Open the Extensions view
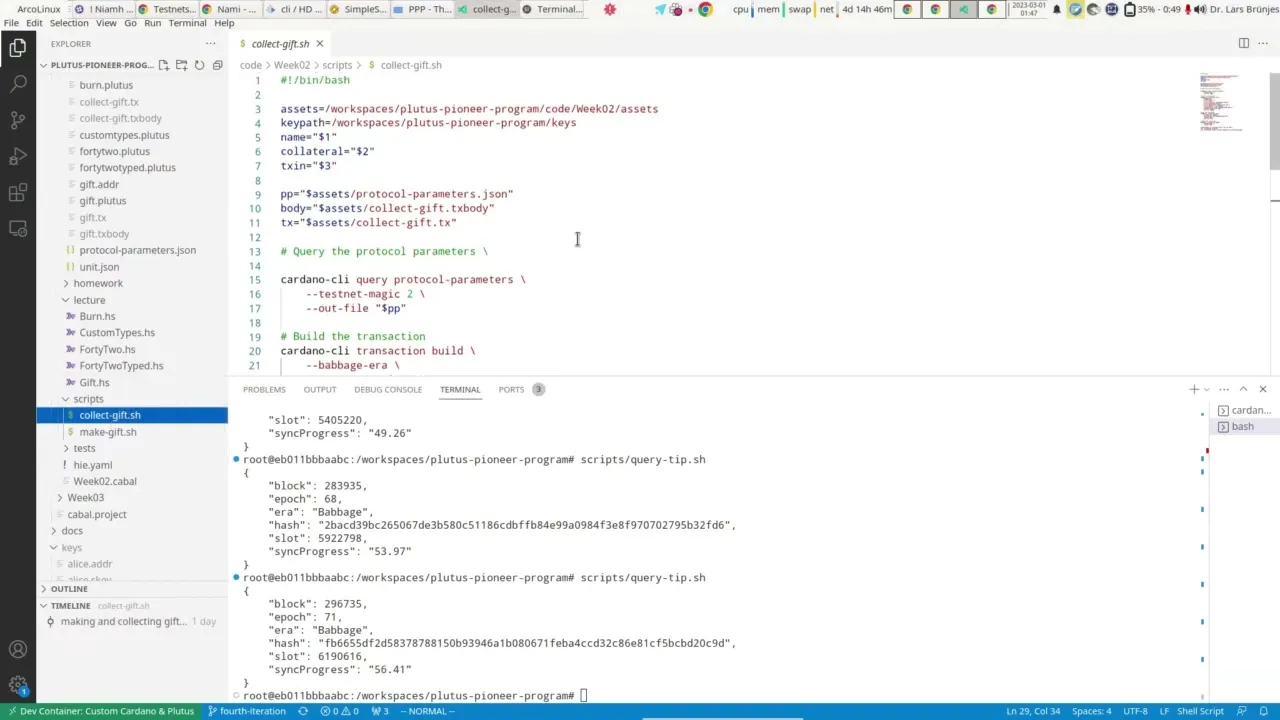Image resolution: width=1280 pixels, height=720 pixels. pyautogui.click(x=17, y=193)
